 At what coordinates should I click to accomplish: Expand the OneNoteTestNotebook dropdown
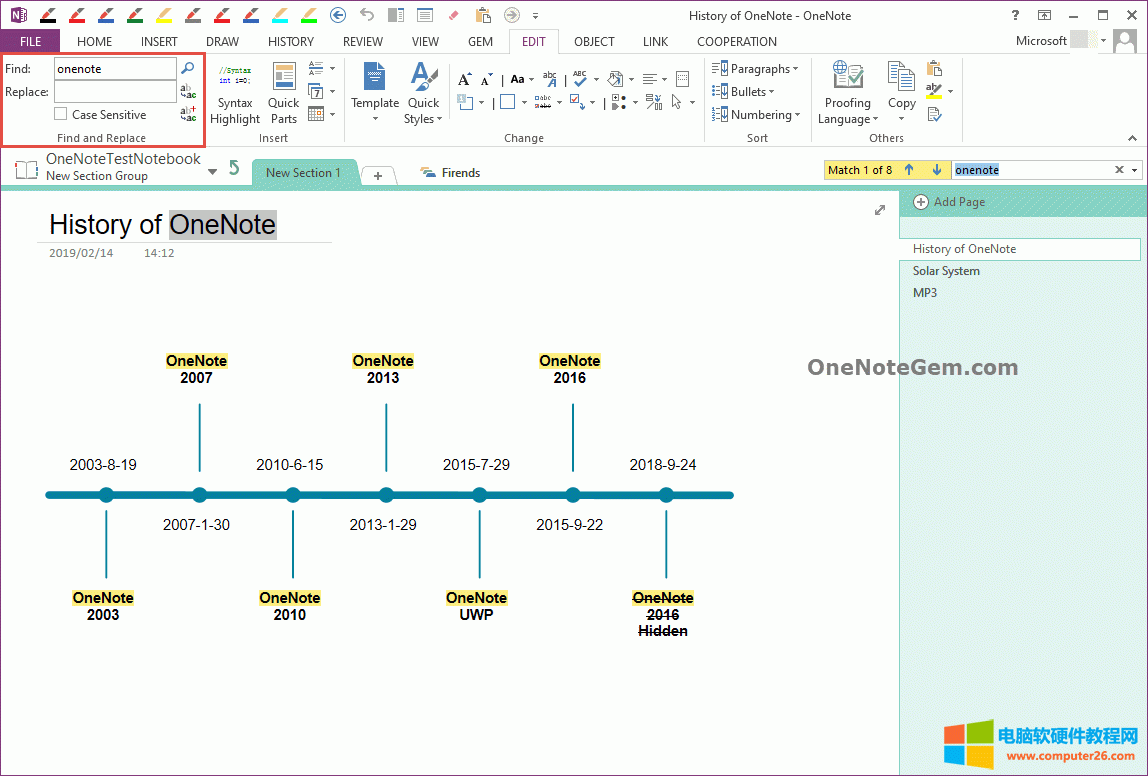click(212, 172)
